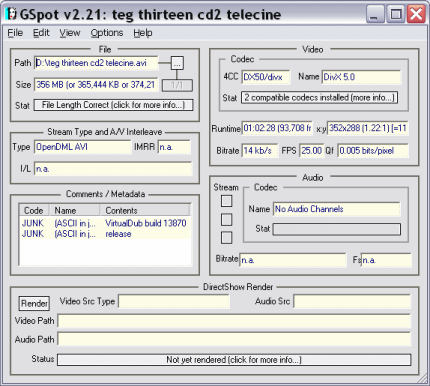This screenshot has height=386, width=430.
Task: Click audio Name field 'No Audio Channels'
Action: click(x=337, y=209)
